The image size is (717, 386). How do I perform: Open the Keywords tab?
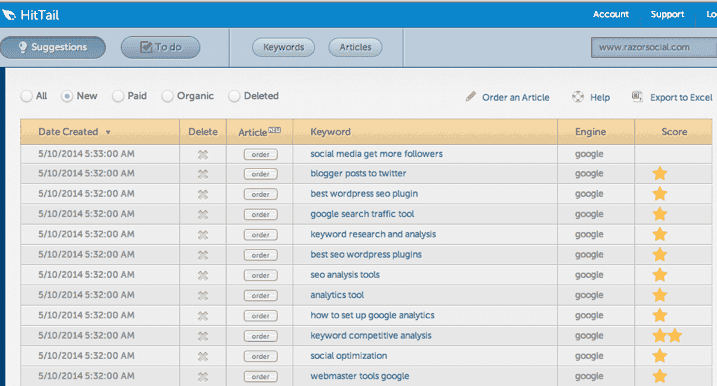click(284, 47)
